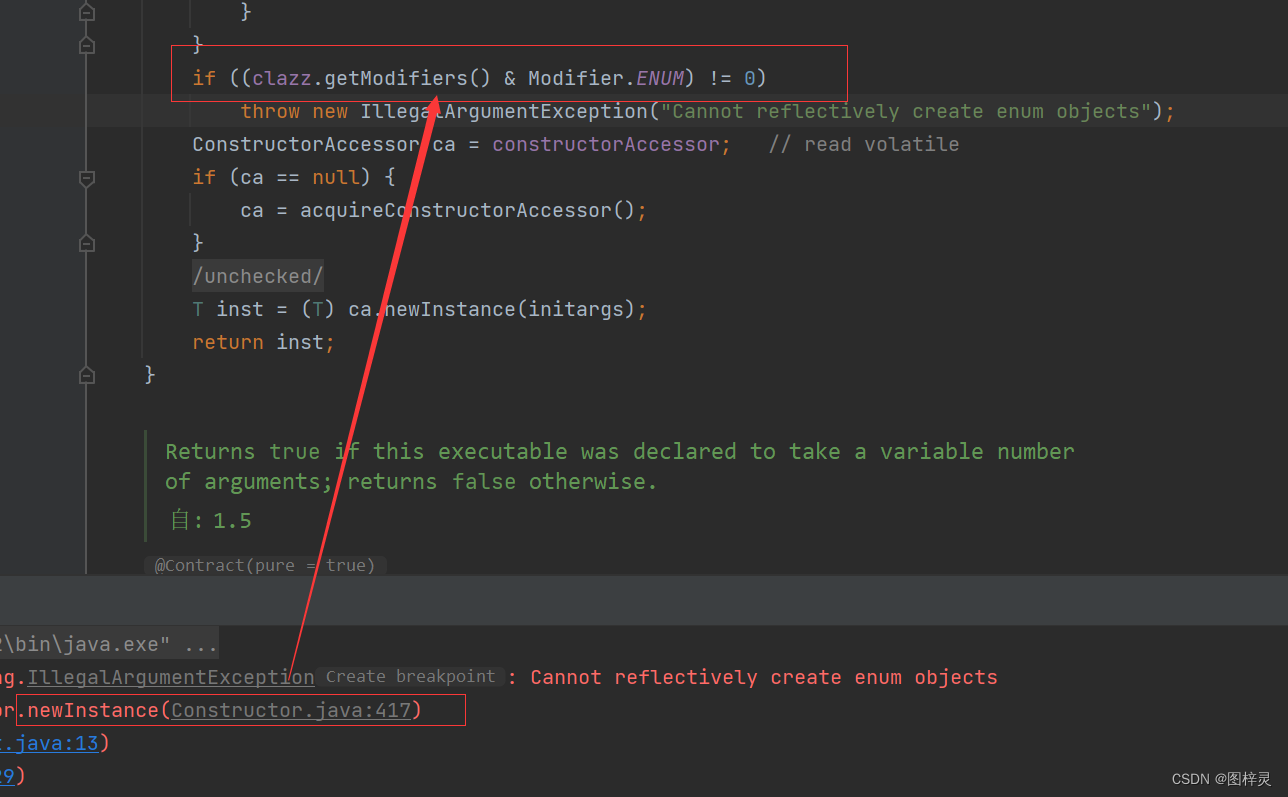Image resolution: width=1288 pixels, height=797 pixels.
Task: Click the 'return inst;' statement
Action: tap(264, 342)
